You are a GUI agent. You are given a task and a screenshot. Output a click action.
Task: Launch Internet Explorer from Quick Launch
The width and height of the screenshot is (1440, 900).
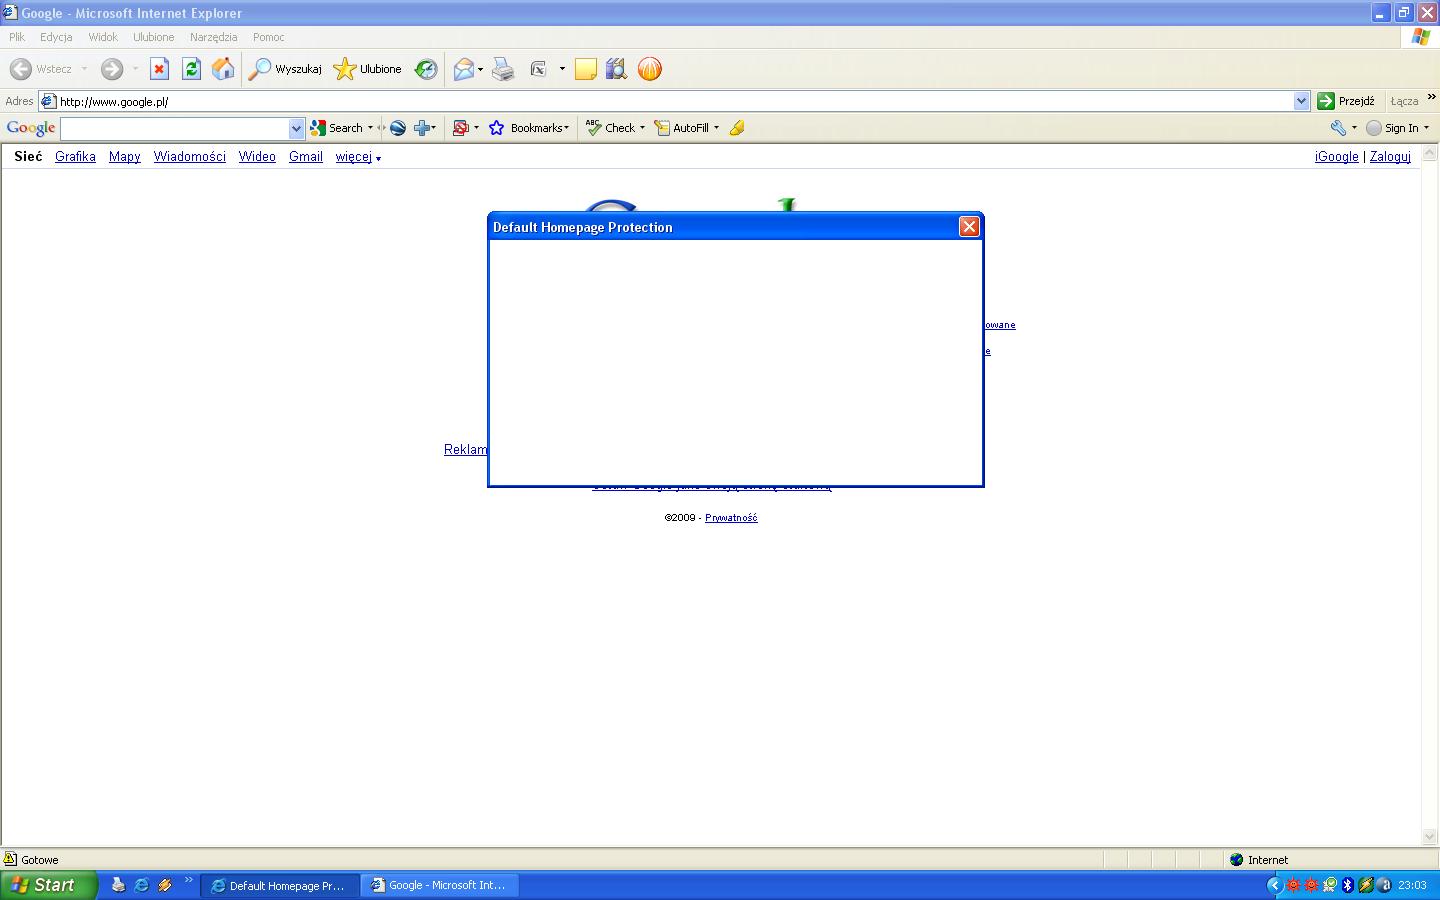(x=141, y=885)
